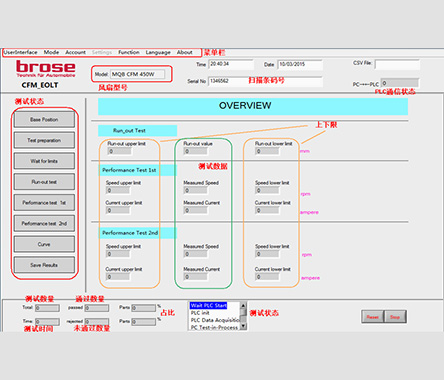
Task: Open the UserInterface menu
Action: pos(21,52)
